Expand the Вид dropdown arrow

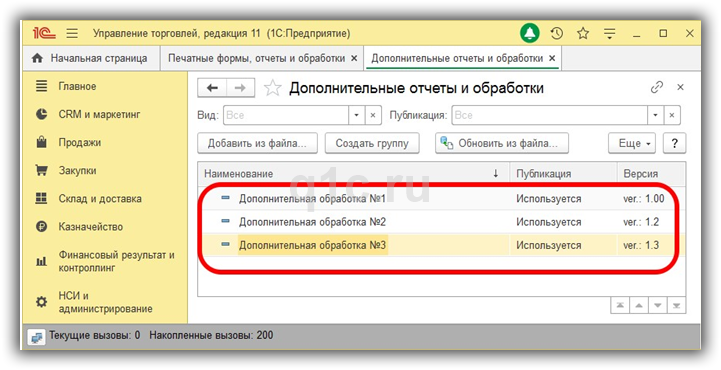(356, 115)
